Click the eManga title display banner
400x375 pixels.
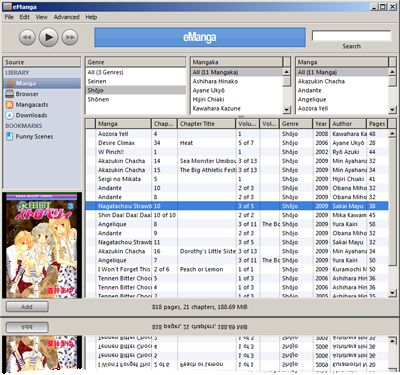point(200,37)
